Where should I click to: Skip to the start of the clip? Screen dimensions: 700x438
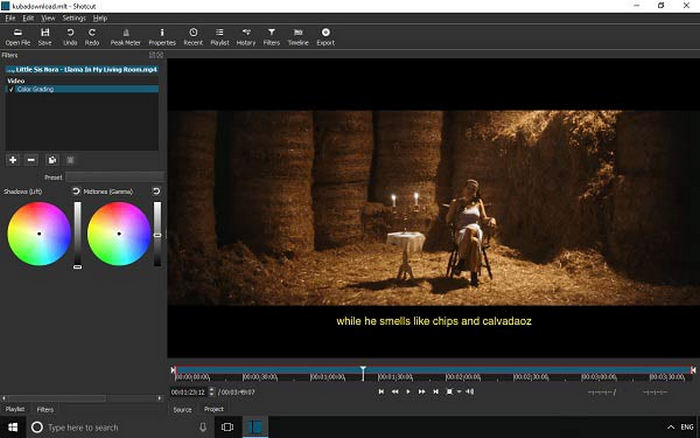pos(381,392)
